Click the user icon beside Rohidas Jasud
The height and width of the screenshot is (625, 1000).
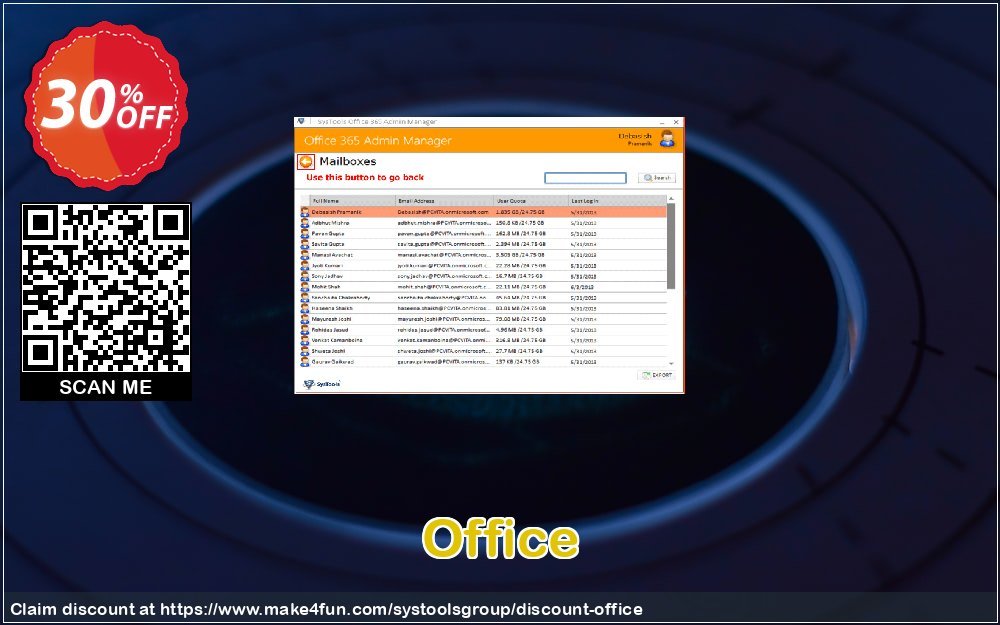pos(305,330)
